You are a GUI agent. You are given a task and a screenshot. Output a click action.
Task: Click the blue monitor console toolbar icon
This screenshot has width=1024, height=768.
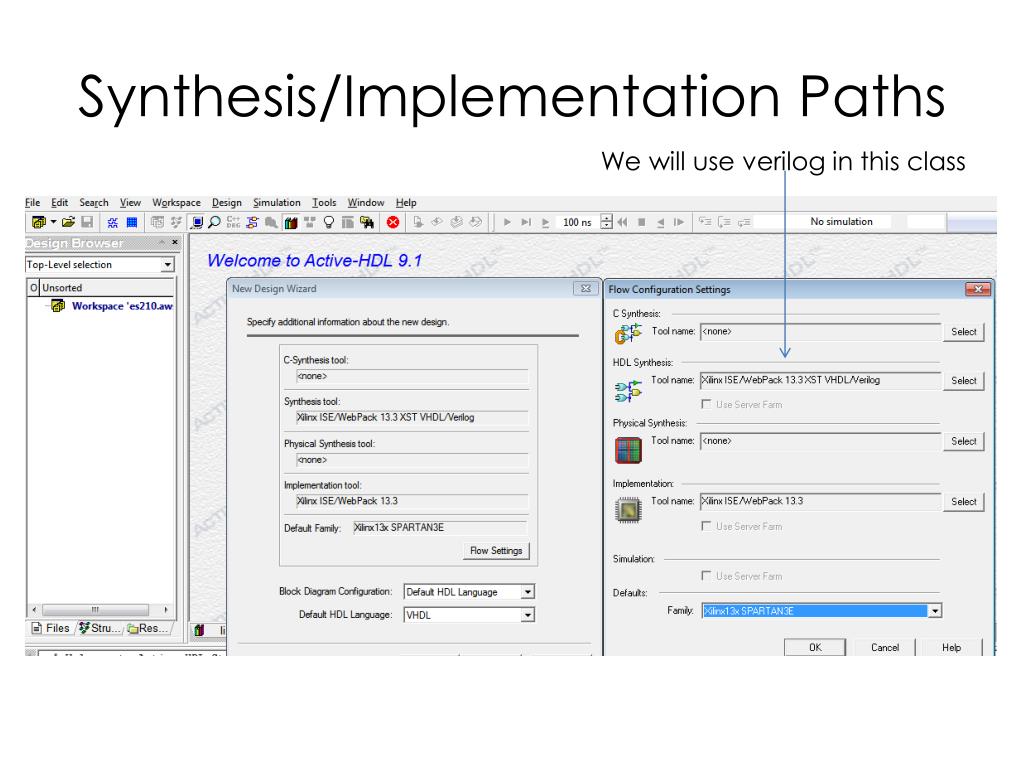pos(197,222)
